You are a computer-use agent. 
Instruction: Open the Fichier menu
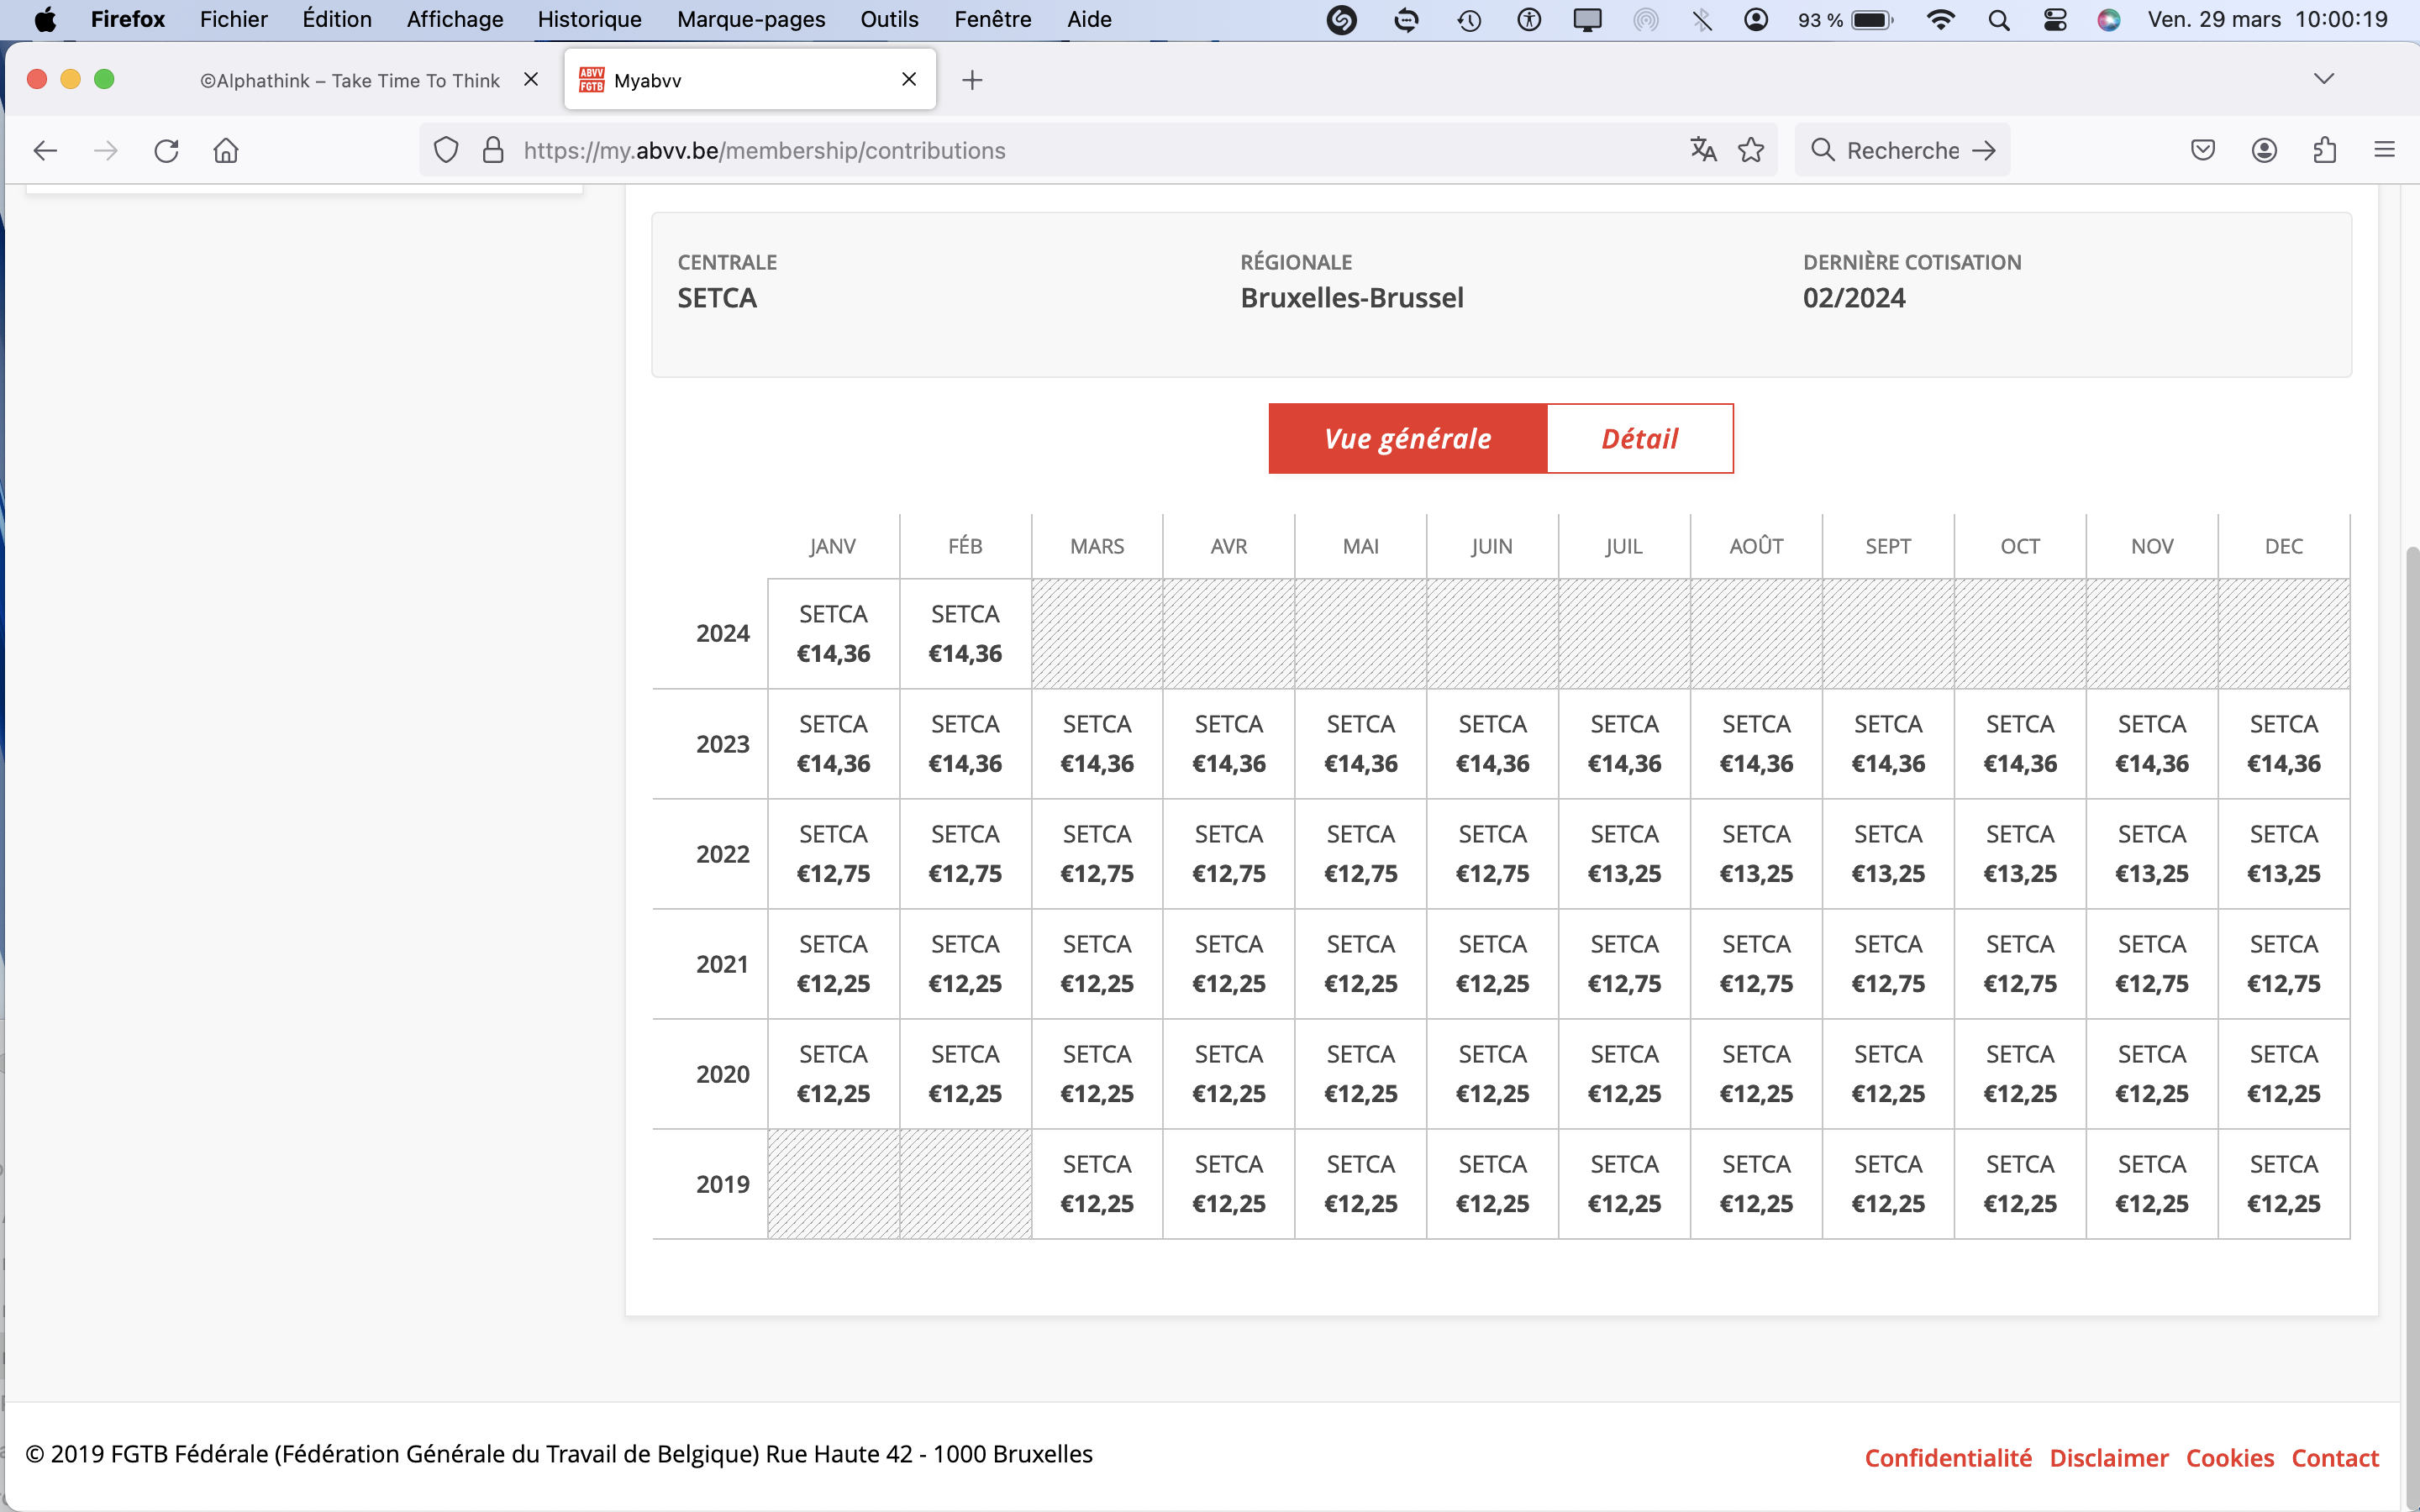[x=233, y=19]
